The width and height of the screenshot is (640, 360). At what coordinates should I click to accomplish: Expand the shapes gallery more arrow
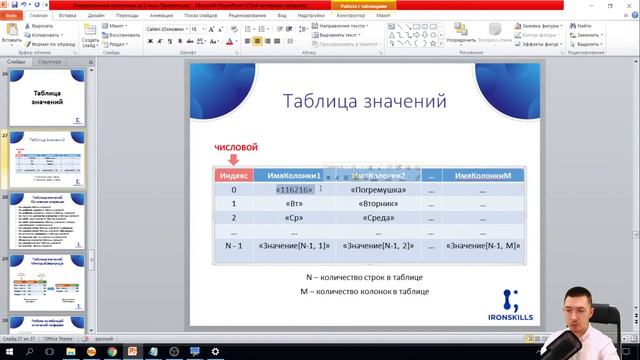tap(441, 44)
